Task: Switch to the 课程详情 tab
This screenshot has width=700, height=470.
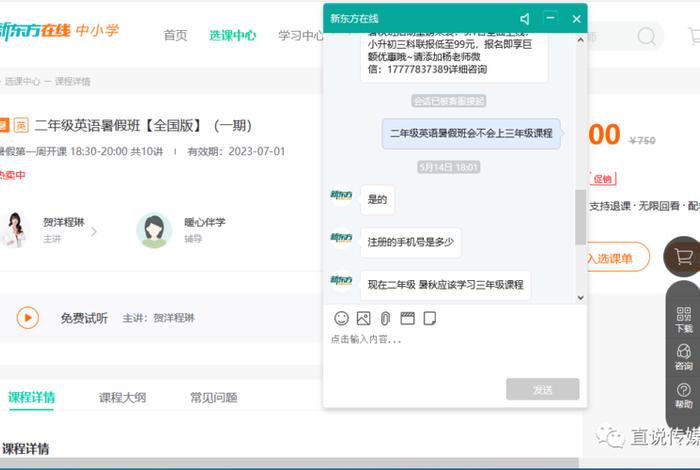Action: [31, 397]
